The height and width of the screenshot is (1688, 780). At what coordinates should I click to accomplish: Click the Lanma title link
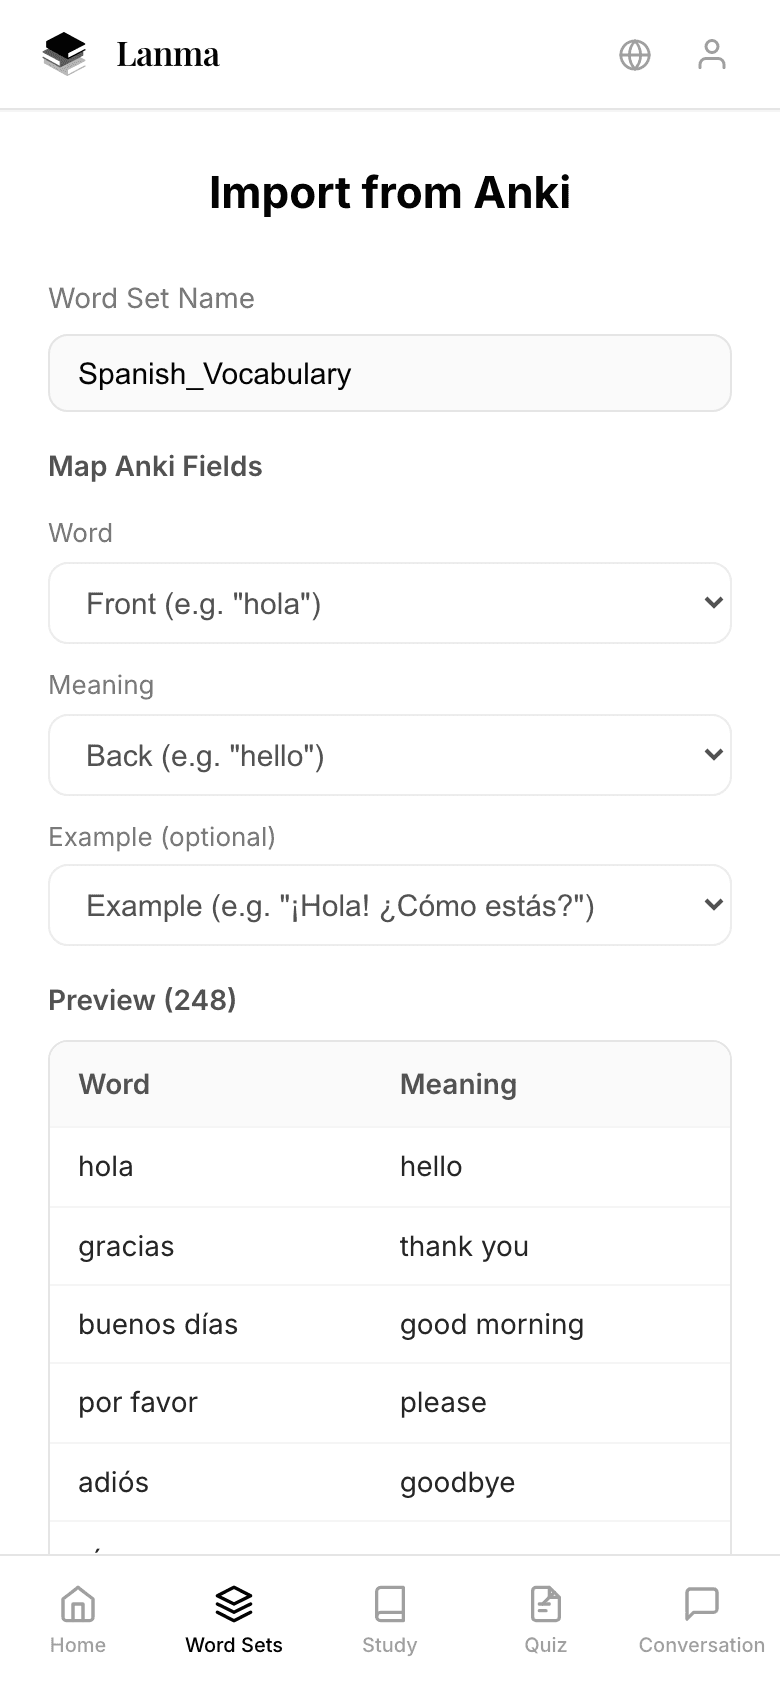[167, 55]
